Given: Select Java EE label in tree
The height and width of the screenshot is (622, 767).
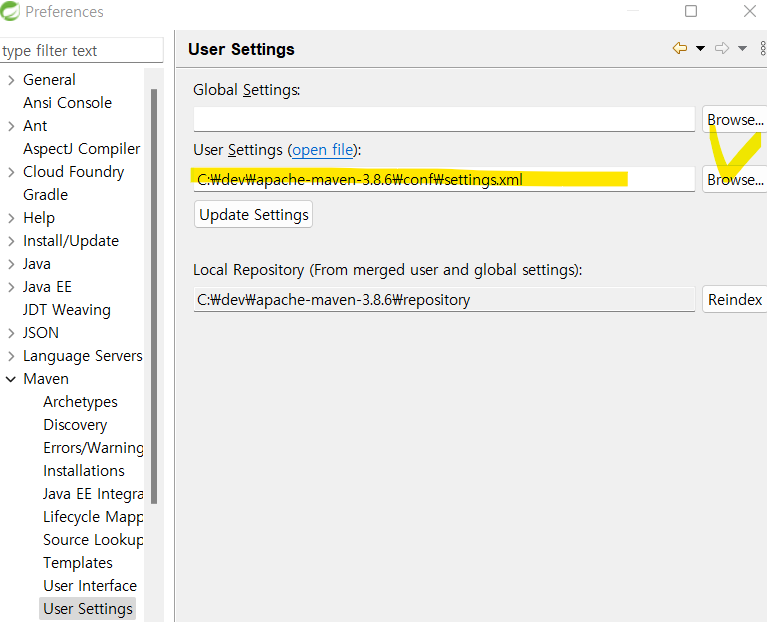Looking at the screenshot, I should click(x=47, y=287).
